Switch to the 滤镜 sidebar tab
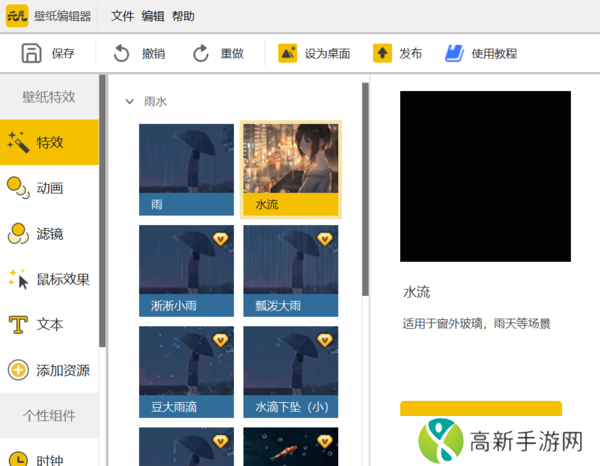Viewport: 600px width, 466px height. tap(49, 233)
